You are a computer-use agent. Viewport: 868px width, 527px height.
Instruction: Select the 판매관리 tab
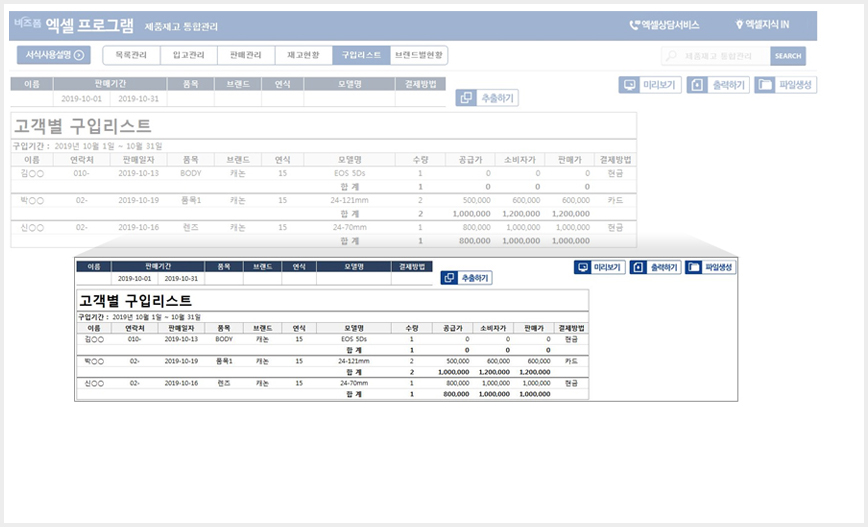[x=246, y=55]
